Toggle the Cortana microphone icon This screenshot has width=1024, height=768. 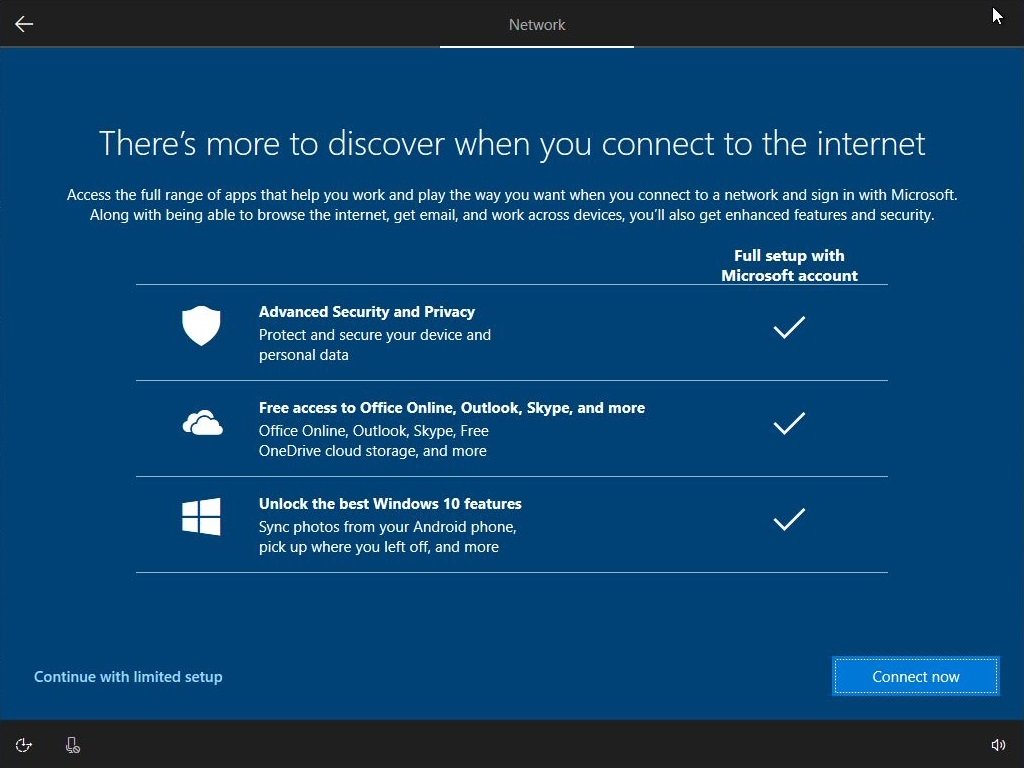click(x=72, y=745)
